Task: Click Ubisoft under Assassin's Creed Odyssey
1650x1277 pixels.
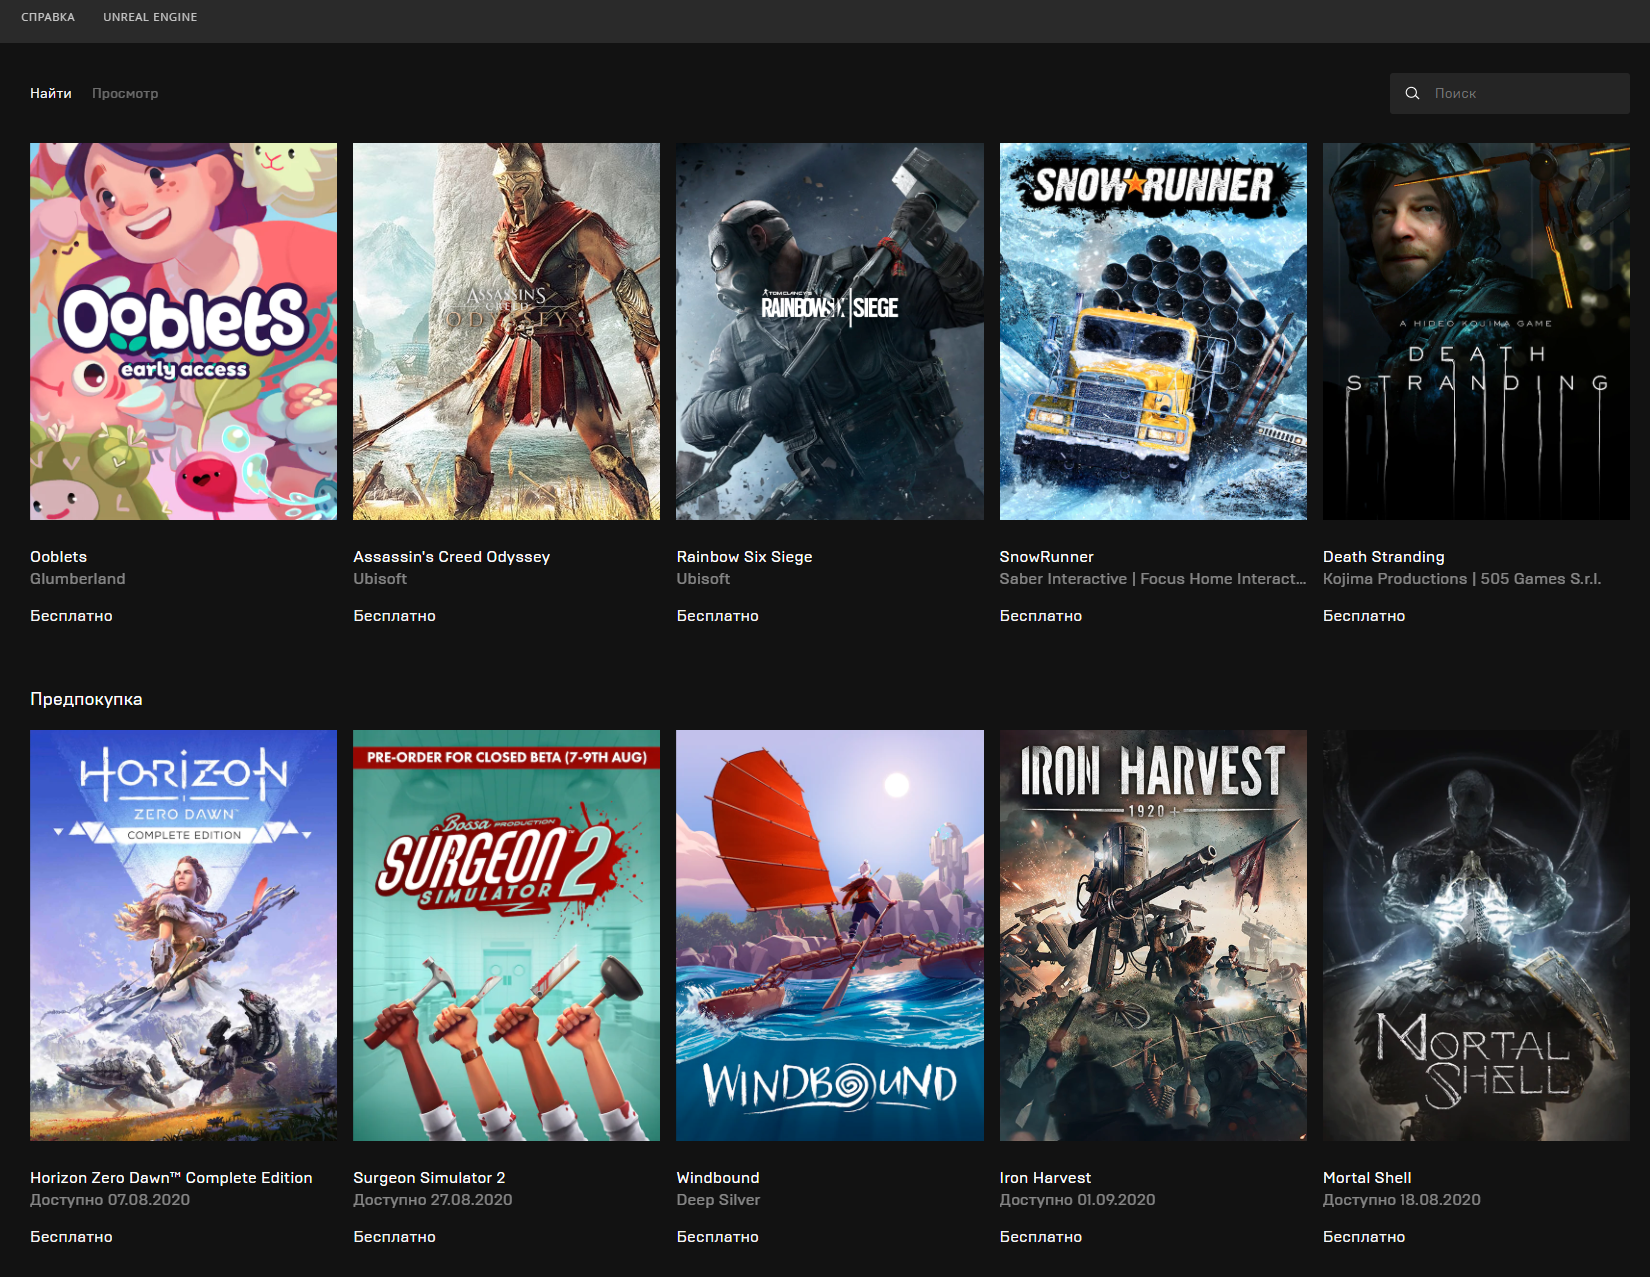Action: pyautogui.click(x=380, y=579)
